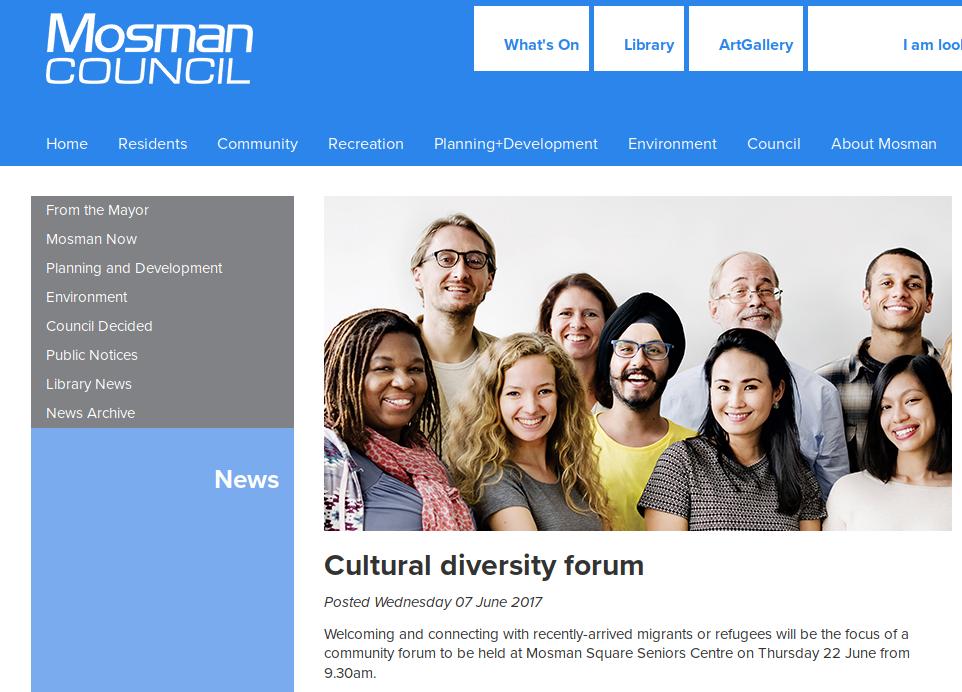This screenshot has width=962, height=692.
Task: Open the Recreation menu
Action: (366, 144)
